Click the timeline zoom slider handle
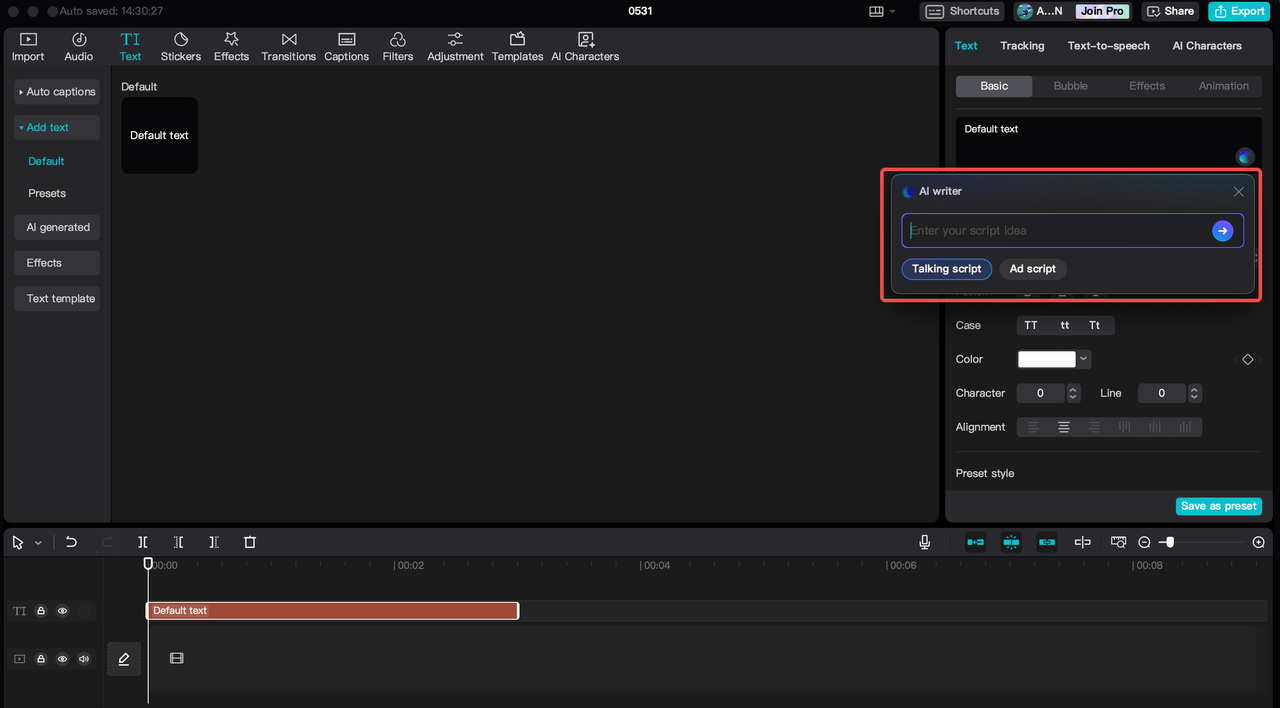The height and width of the screenshot is (708, 1280). click(1170, 542)
